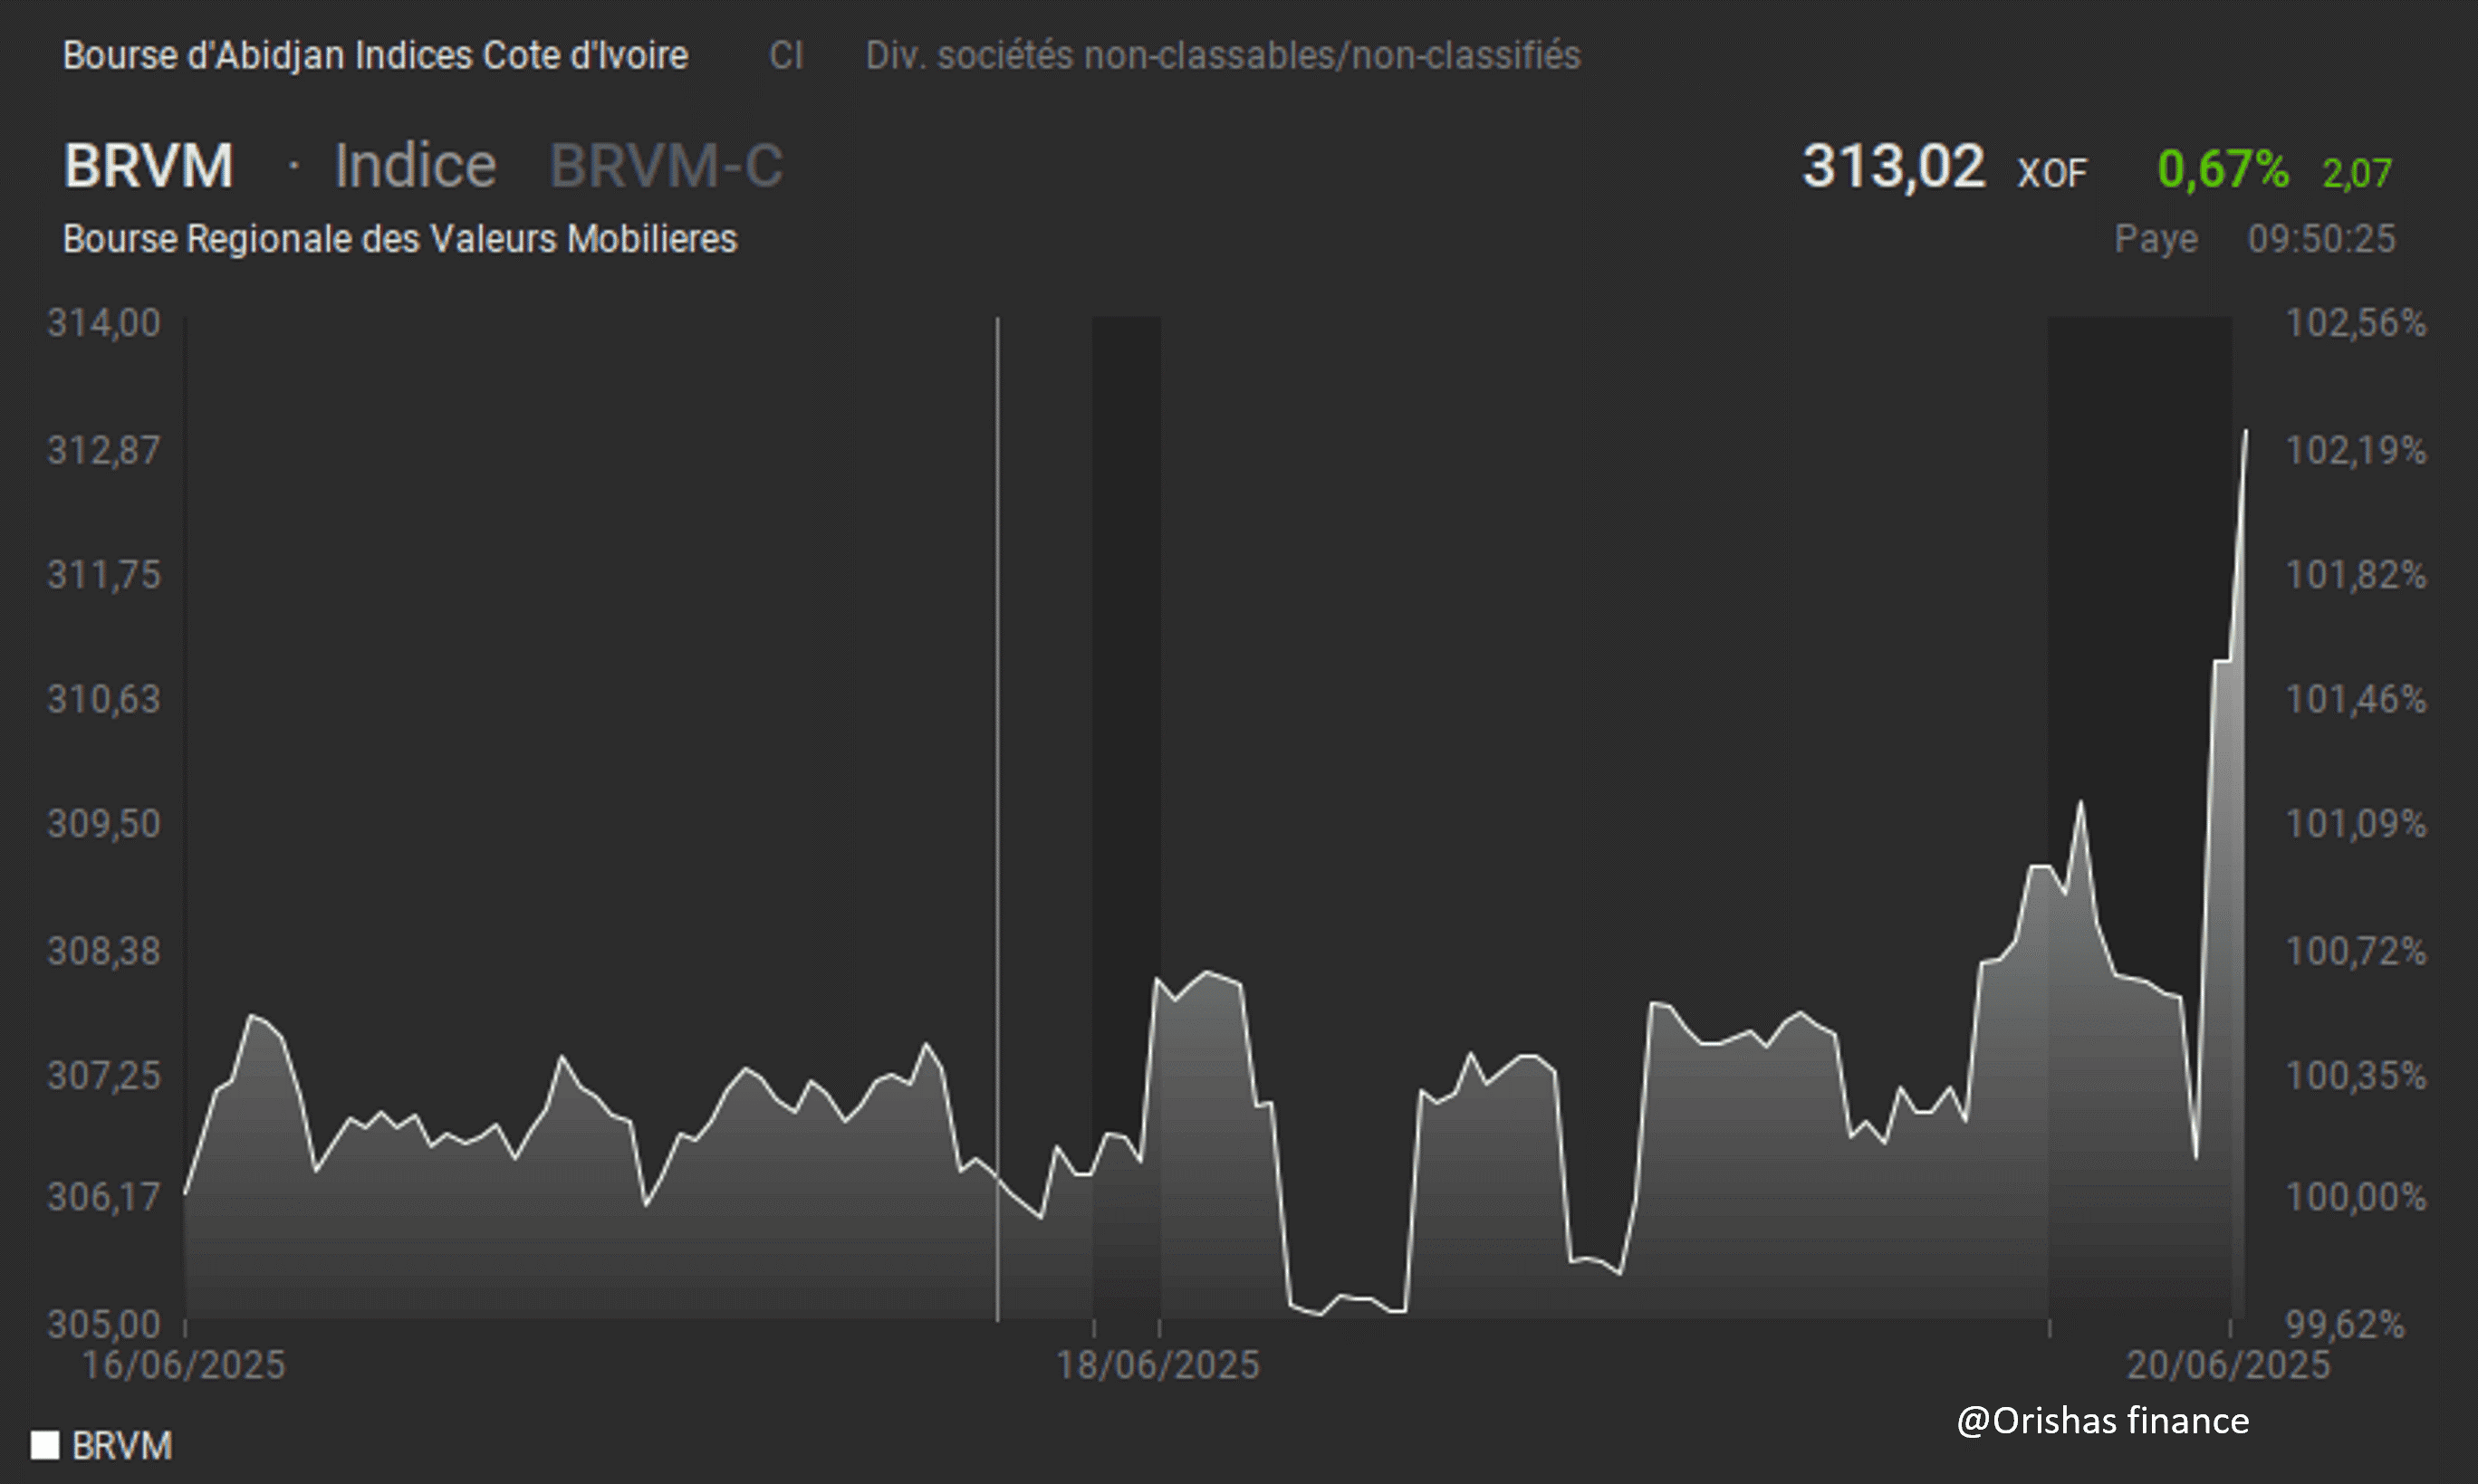The image size is (2478, 1484).
Task: Click the 18/06/2025 date label
Action: 1158,1365
